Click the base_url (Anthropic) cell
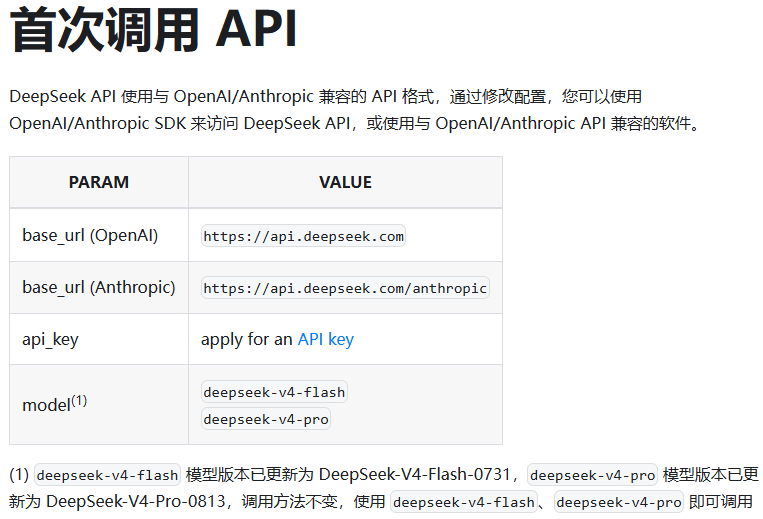 (x=99, y=287)
